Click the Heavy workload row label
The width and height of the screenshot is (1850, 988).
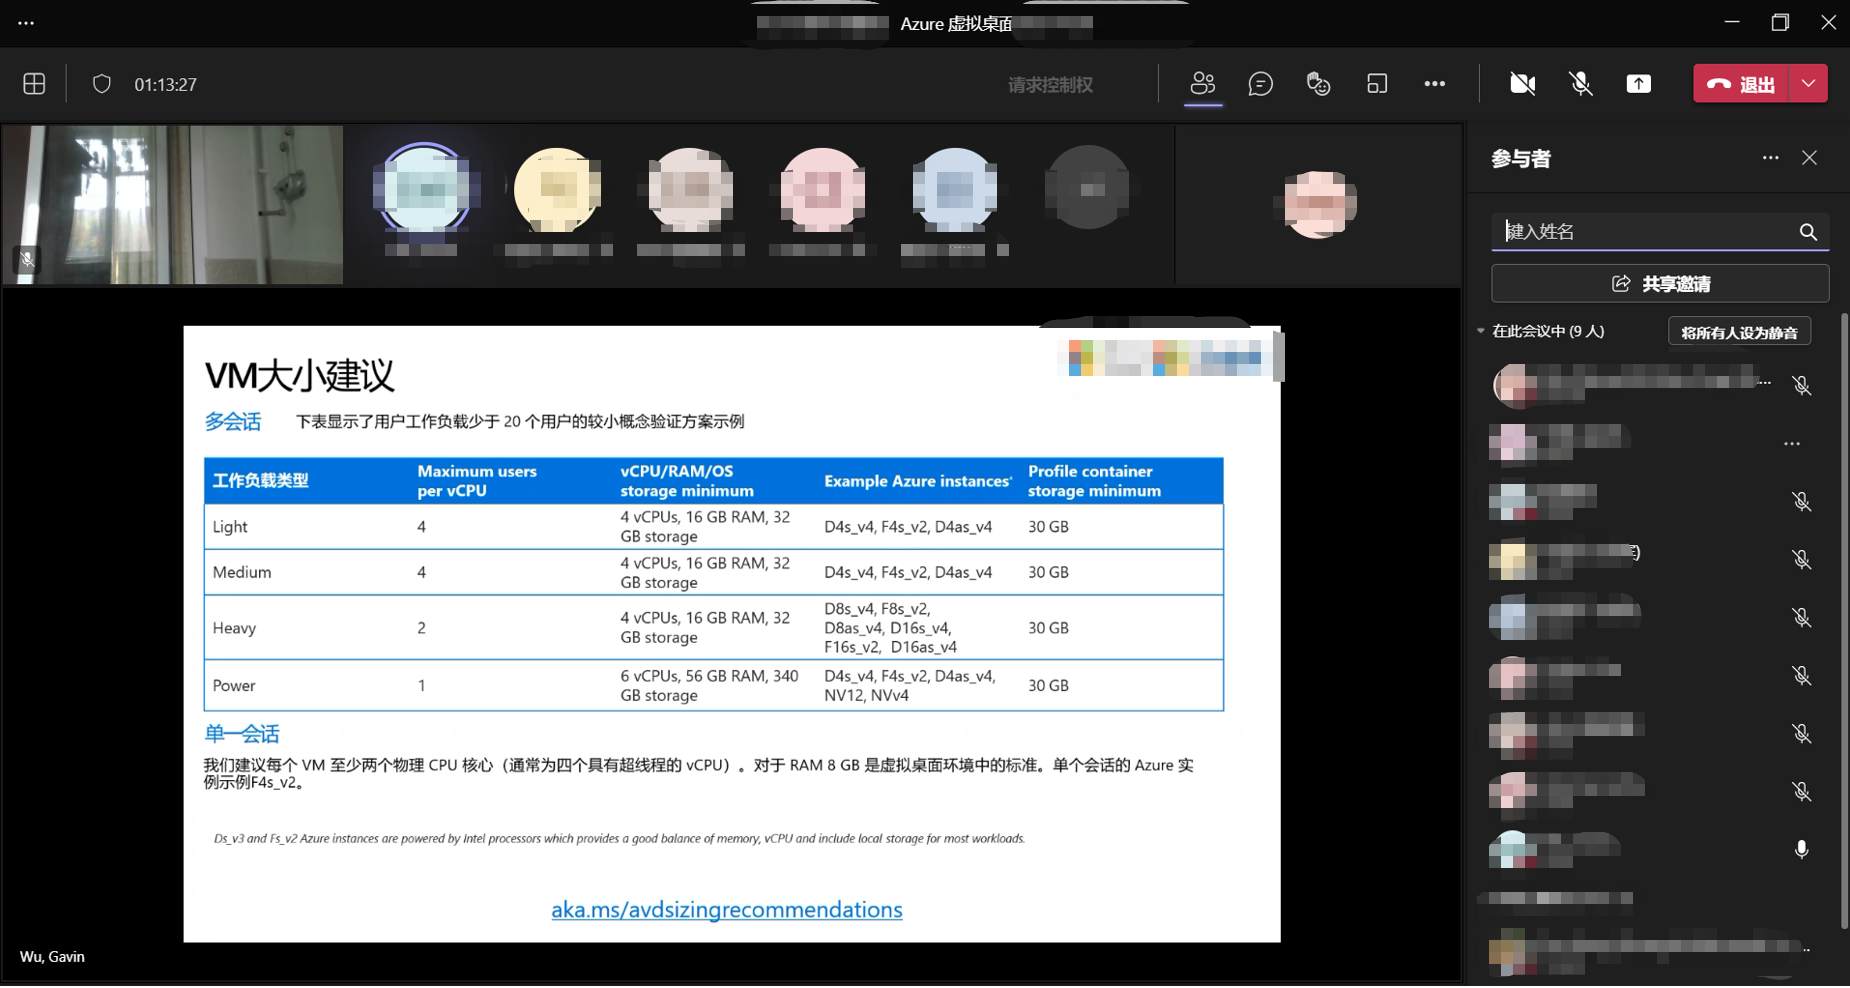tap(234, 628)
